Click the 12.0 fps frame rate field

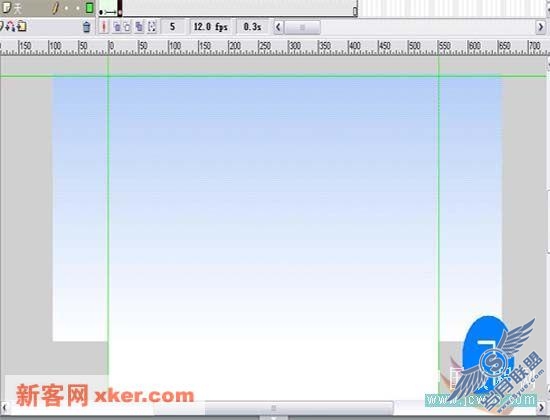point(211,27)
